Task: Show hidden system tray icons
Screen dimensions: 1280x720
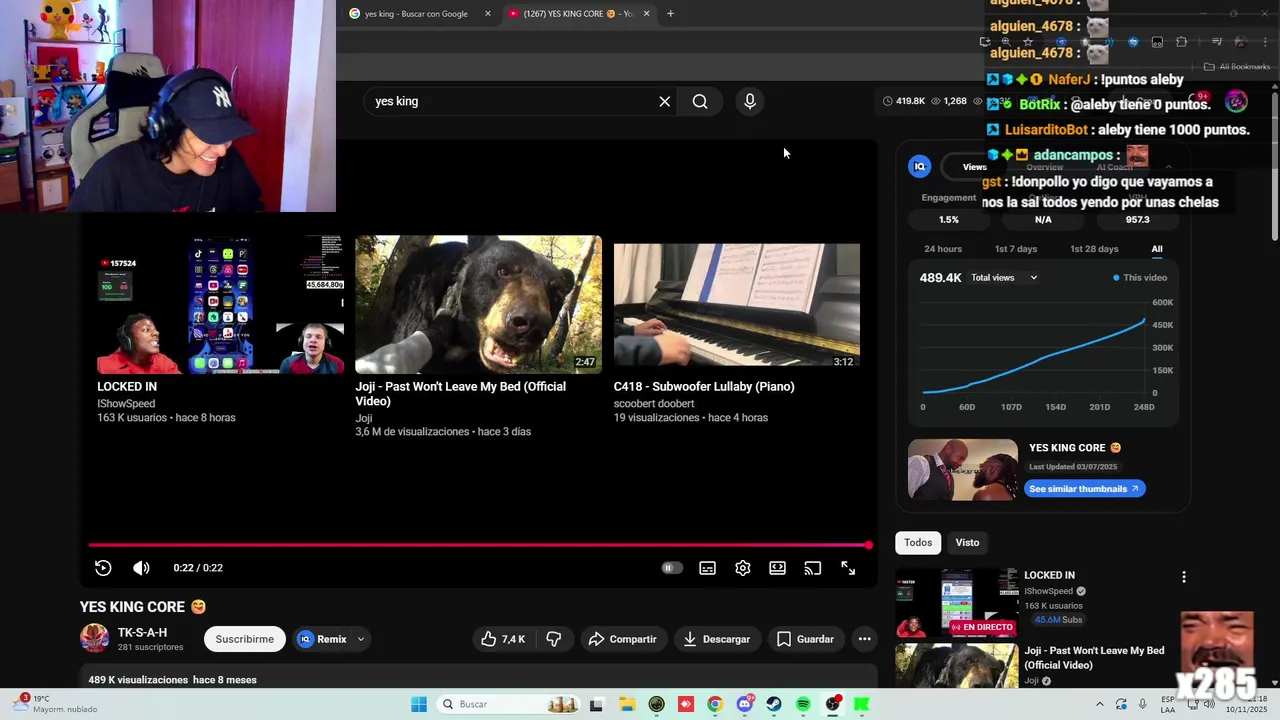Action: coord(1099,704)
